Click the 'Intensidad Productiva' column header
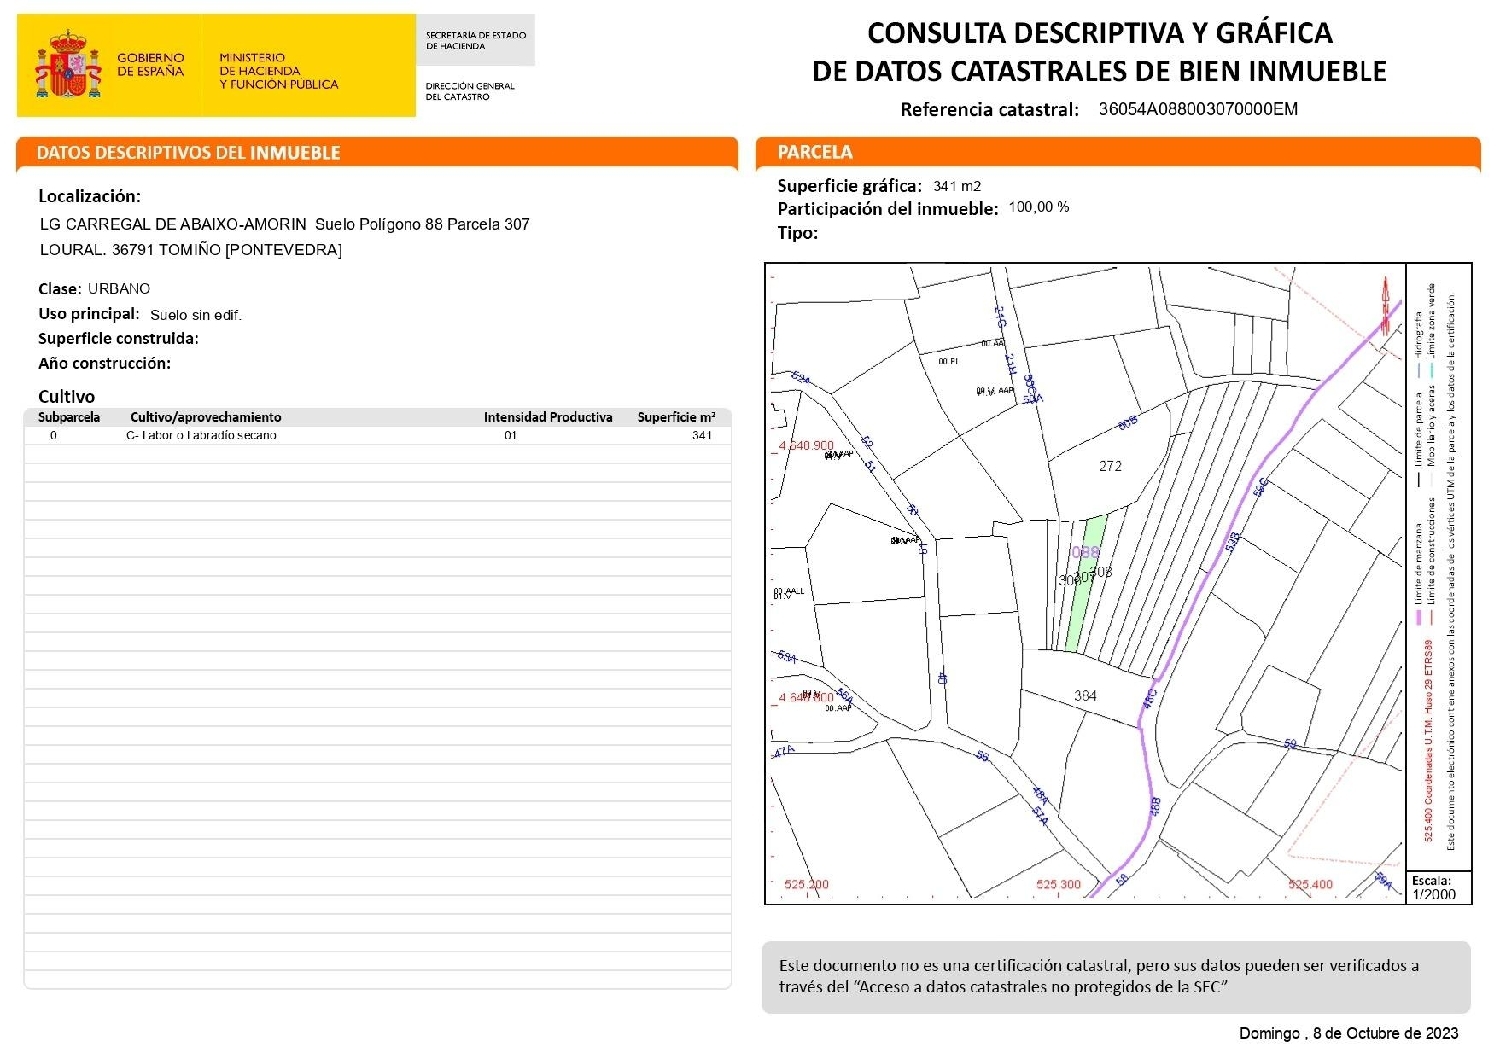 click(x=548, y=418)
